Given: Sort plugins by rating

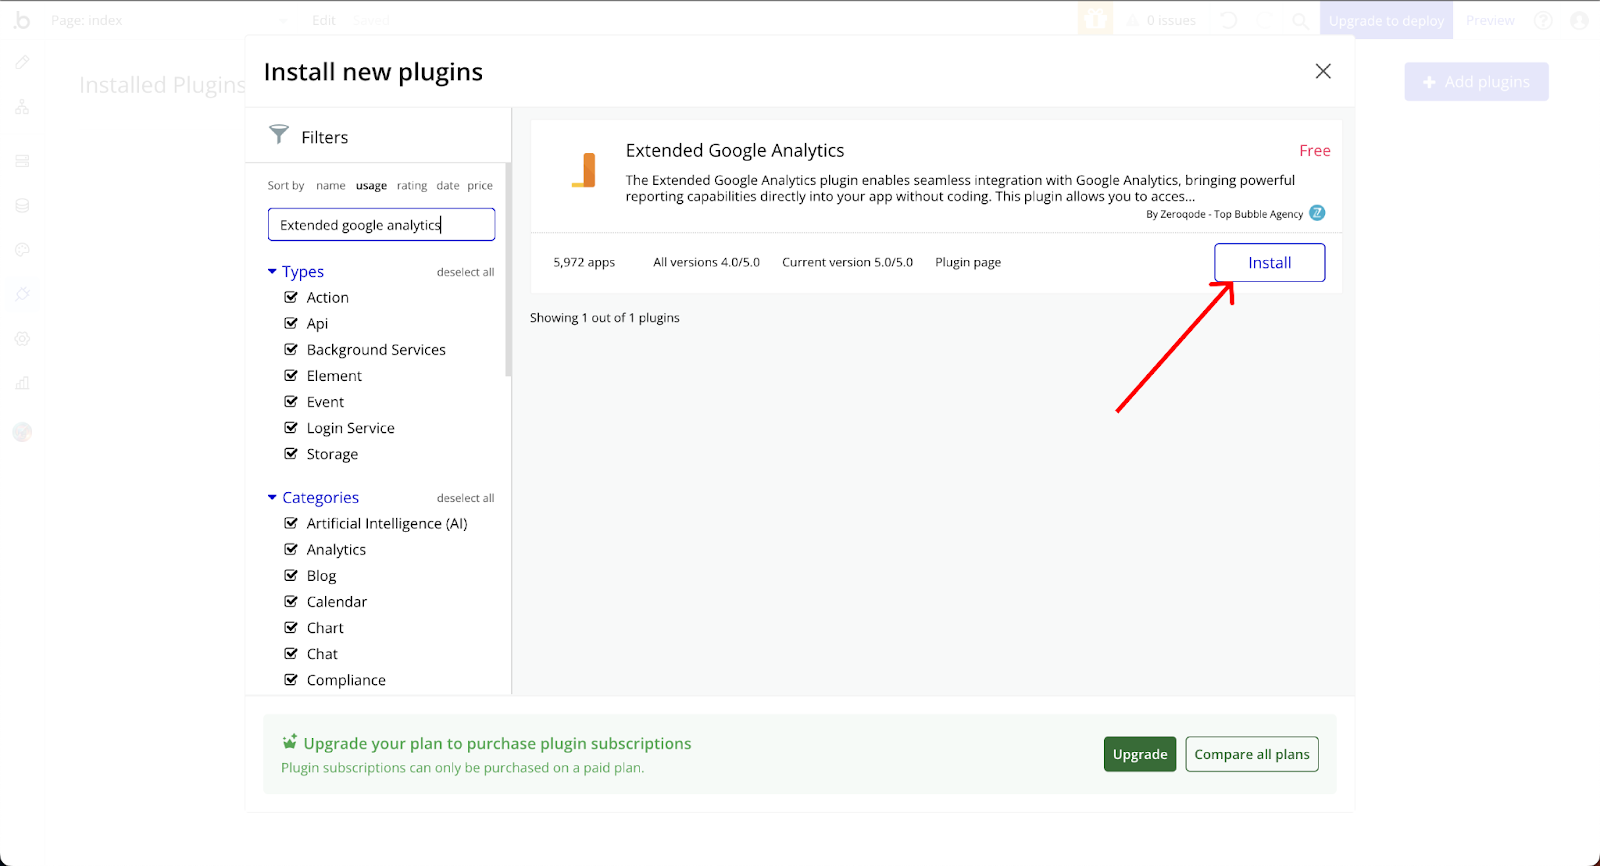Looking at the screenshot, I should point(411,185).
